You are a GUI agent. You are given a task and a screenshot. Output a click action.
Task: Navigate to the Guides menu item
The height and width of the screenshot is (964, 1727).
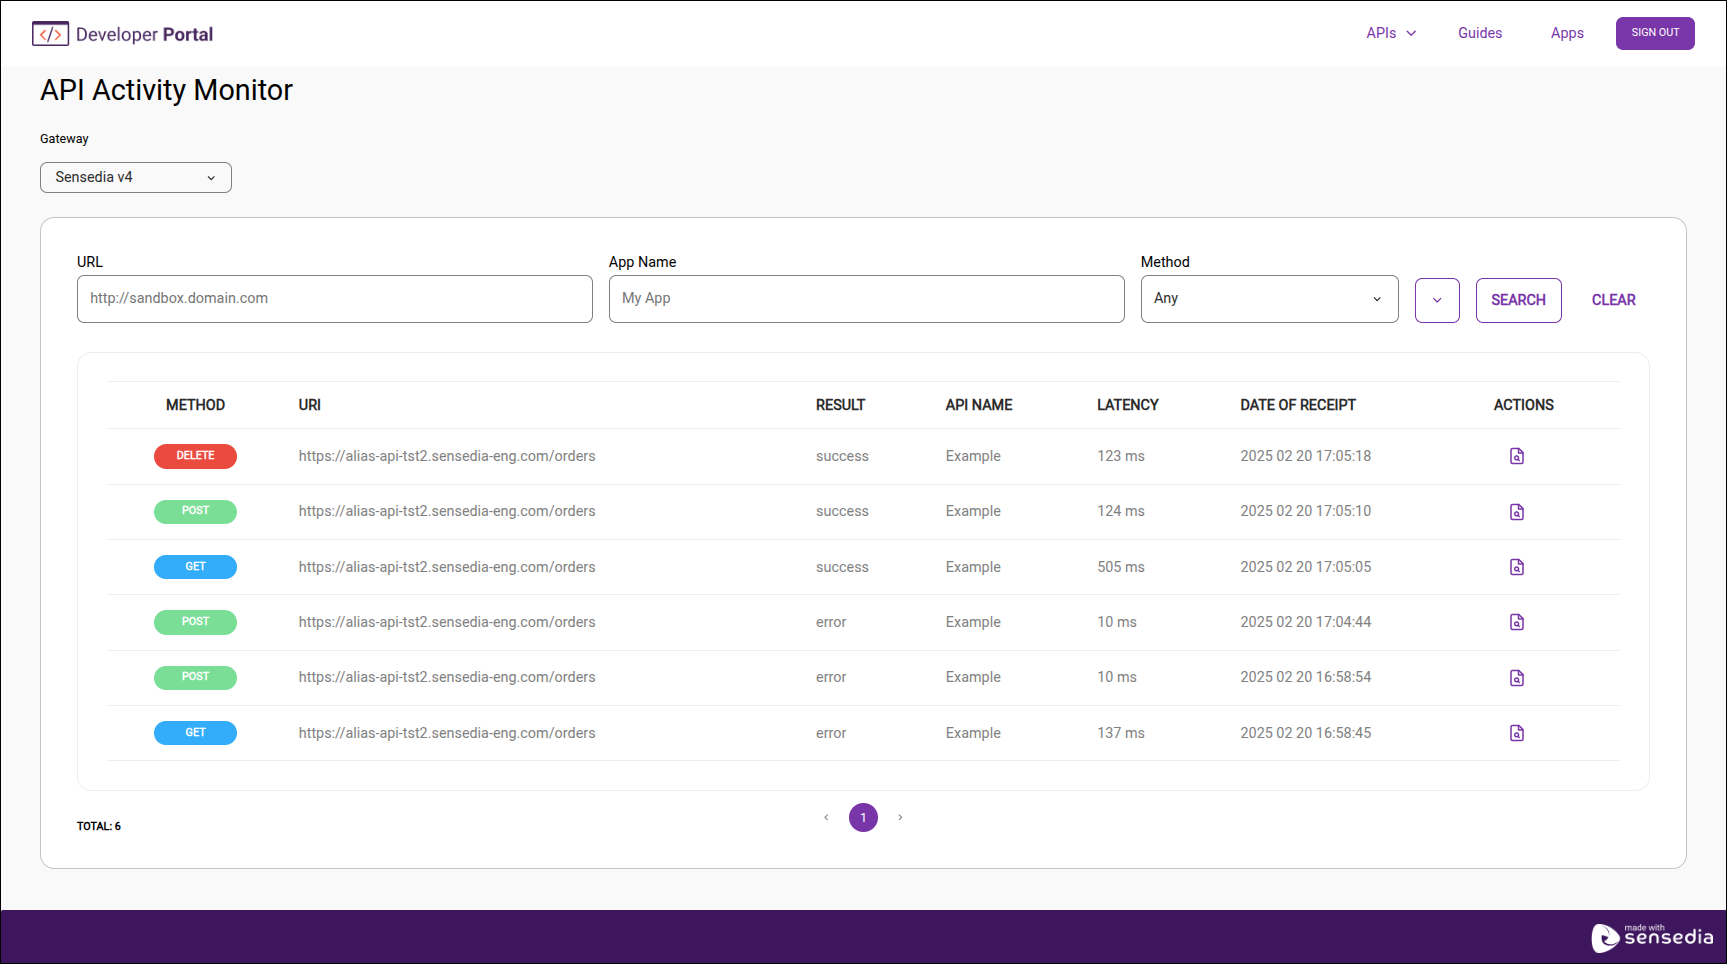(x=1480, y=33)
